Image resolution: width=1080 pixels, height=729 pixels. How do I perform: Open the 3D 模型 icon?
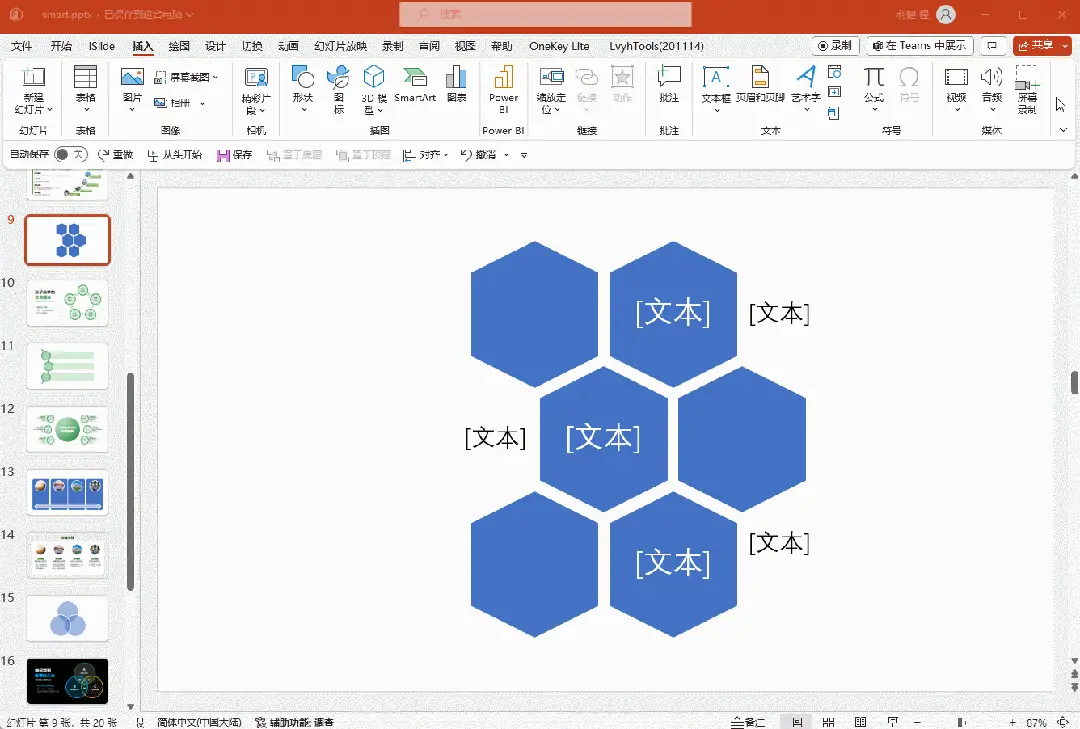[374, 84]
